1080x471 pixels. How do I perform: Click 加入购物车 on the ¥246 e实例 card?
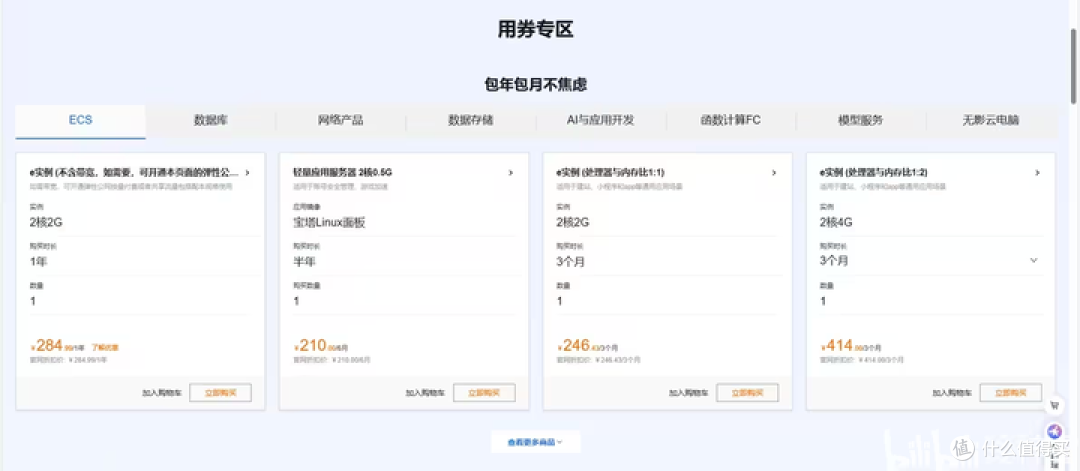(688, 392)
